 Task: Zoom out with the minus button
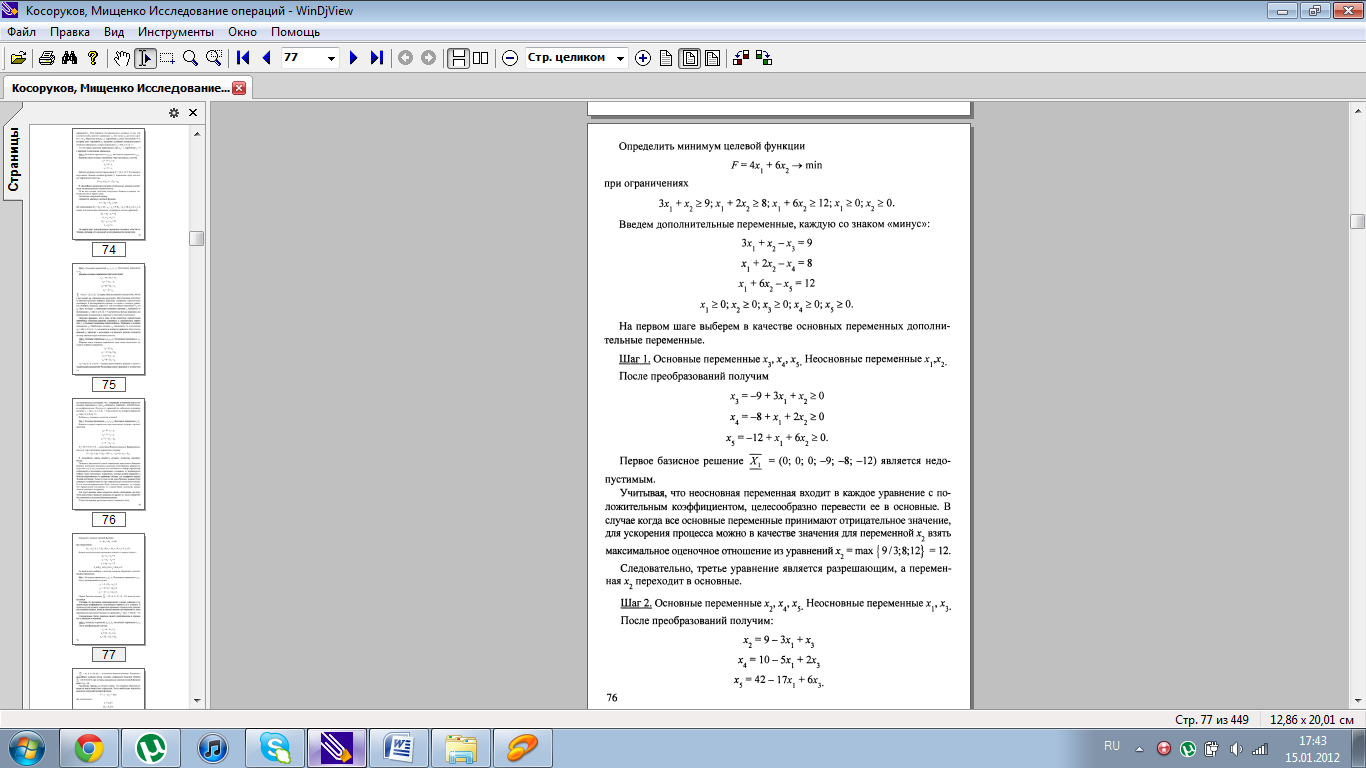(x=510, y=58)
